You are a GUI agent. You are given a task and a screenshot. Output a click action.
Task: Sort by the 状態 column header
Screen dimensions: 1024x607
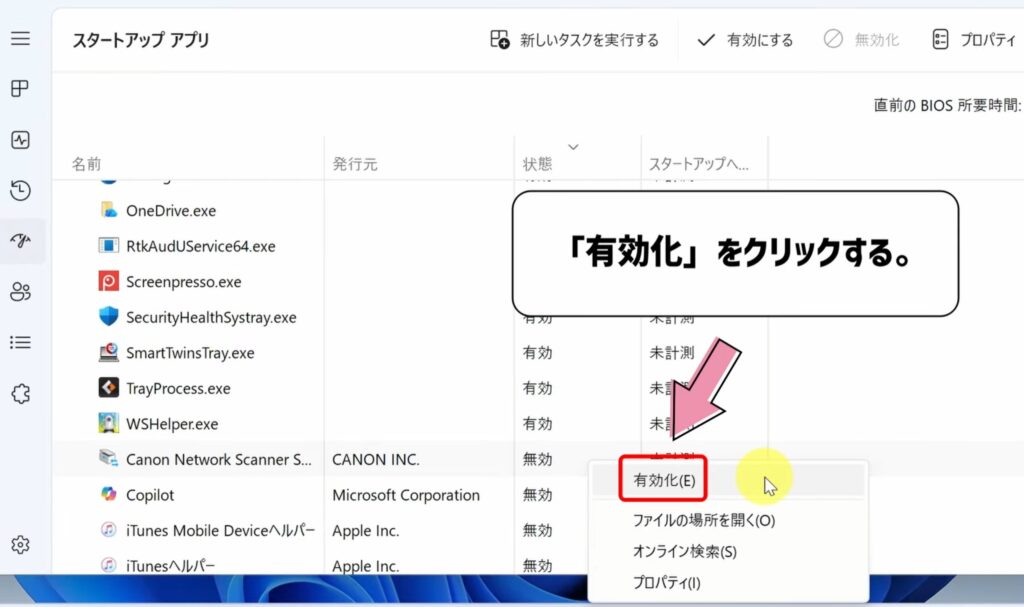click(x=537, y=164)
